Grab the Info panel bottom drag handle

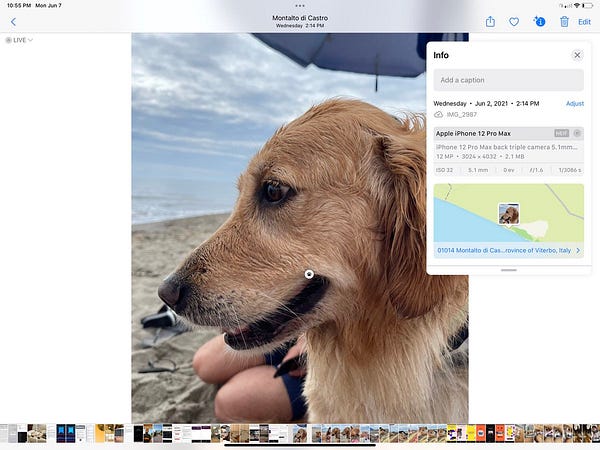pyautogui.click(x=509, y=270)
